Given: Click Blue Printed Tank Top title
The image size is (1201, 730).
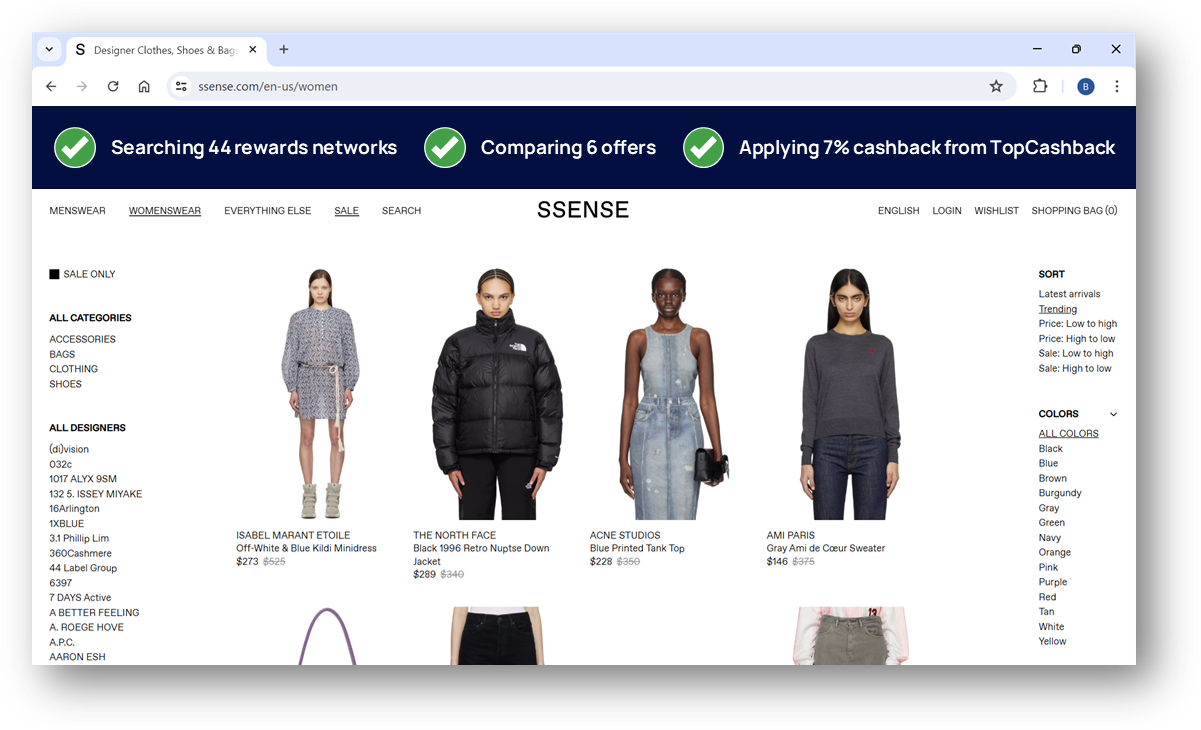Looking at the screenshot, I should click(637, 549).
